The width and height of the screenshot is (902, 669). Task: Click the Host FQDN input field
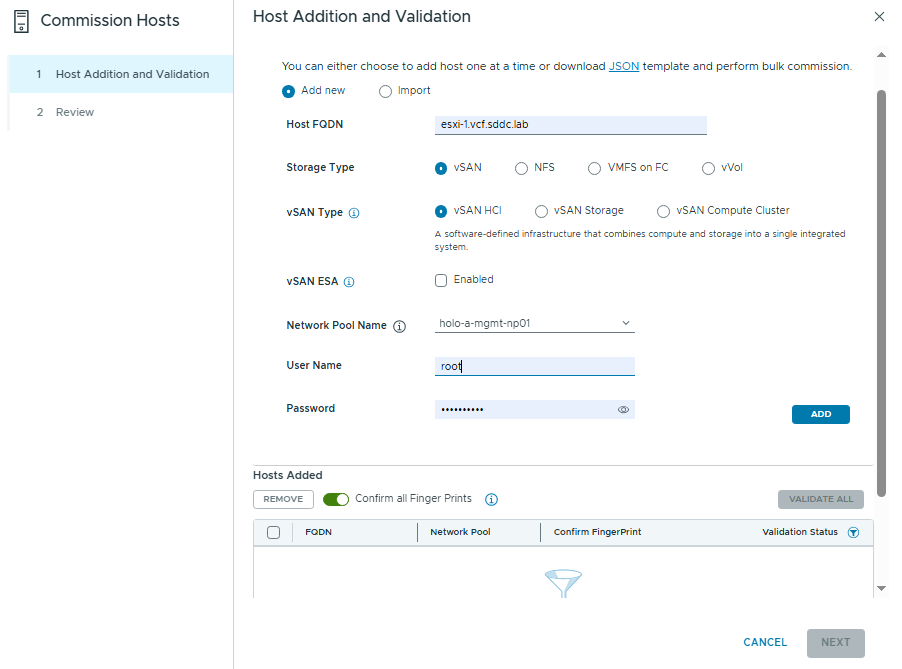tap(570, 125)
